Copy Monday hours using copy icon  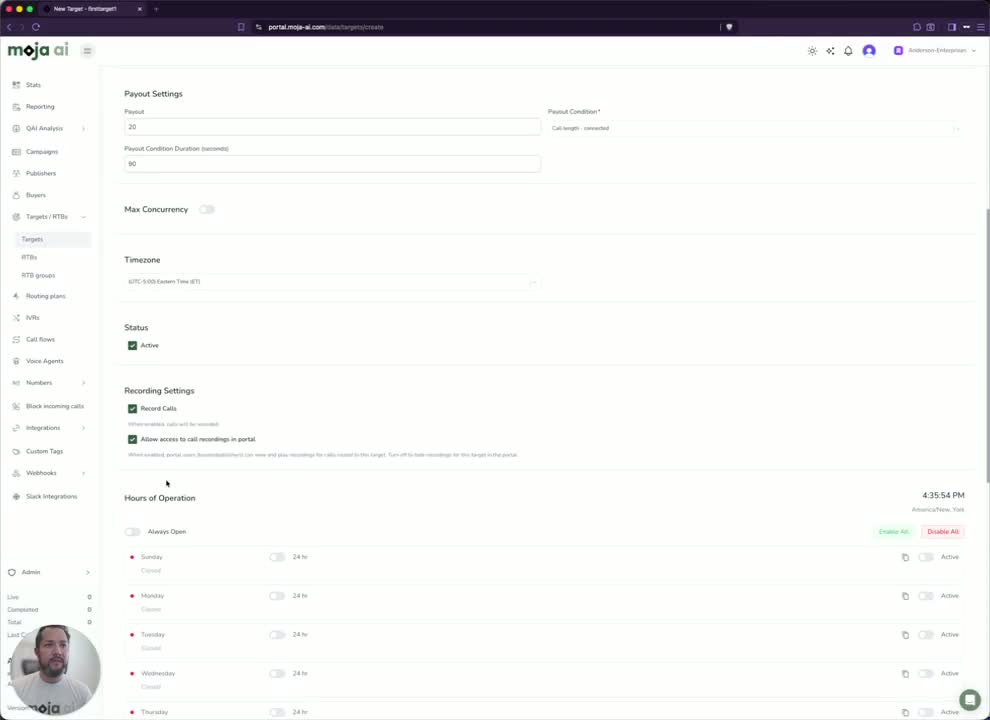click(905, 596)
